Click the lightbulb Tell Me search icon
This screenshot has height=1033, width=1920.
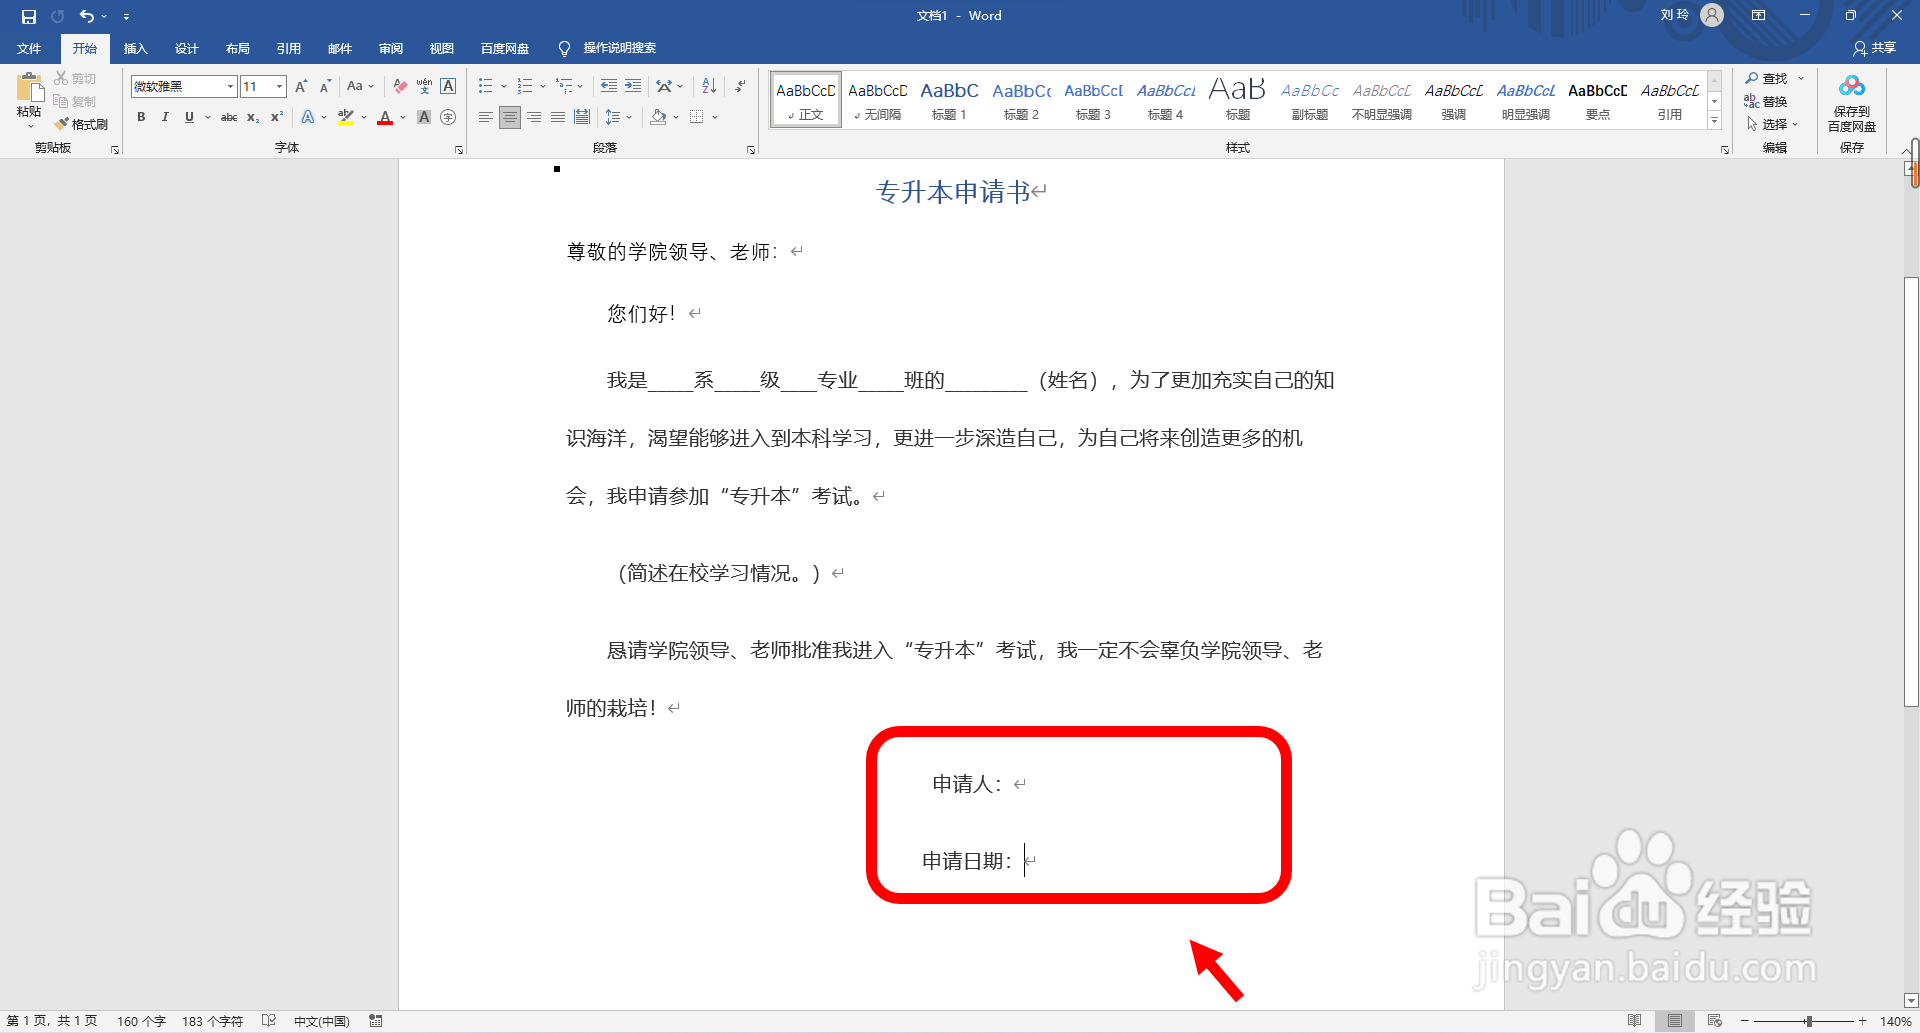[564, 48]
